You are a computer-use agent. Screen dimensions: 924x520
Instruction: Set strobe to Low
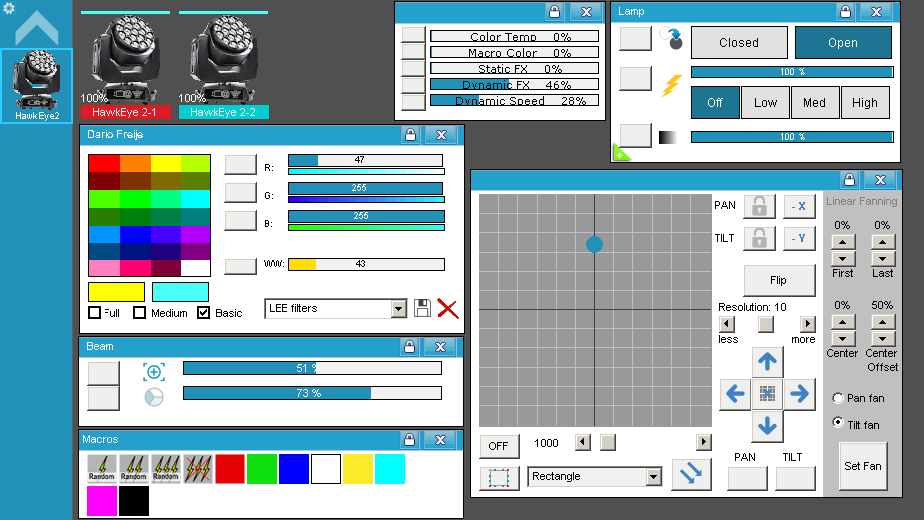point(765,103)
